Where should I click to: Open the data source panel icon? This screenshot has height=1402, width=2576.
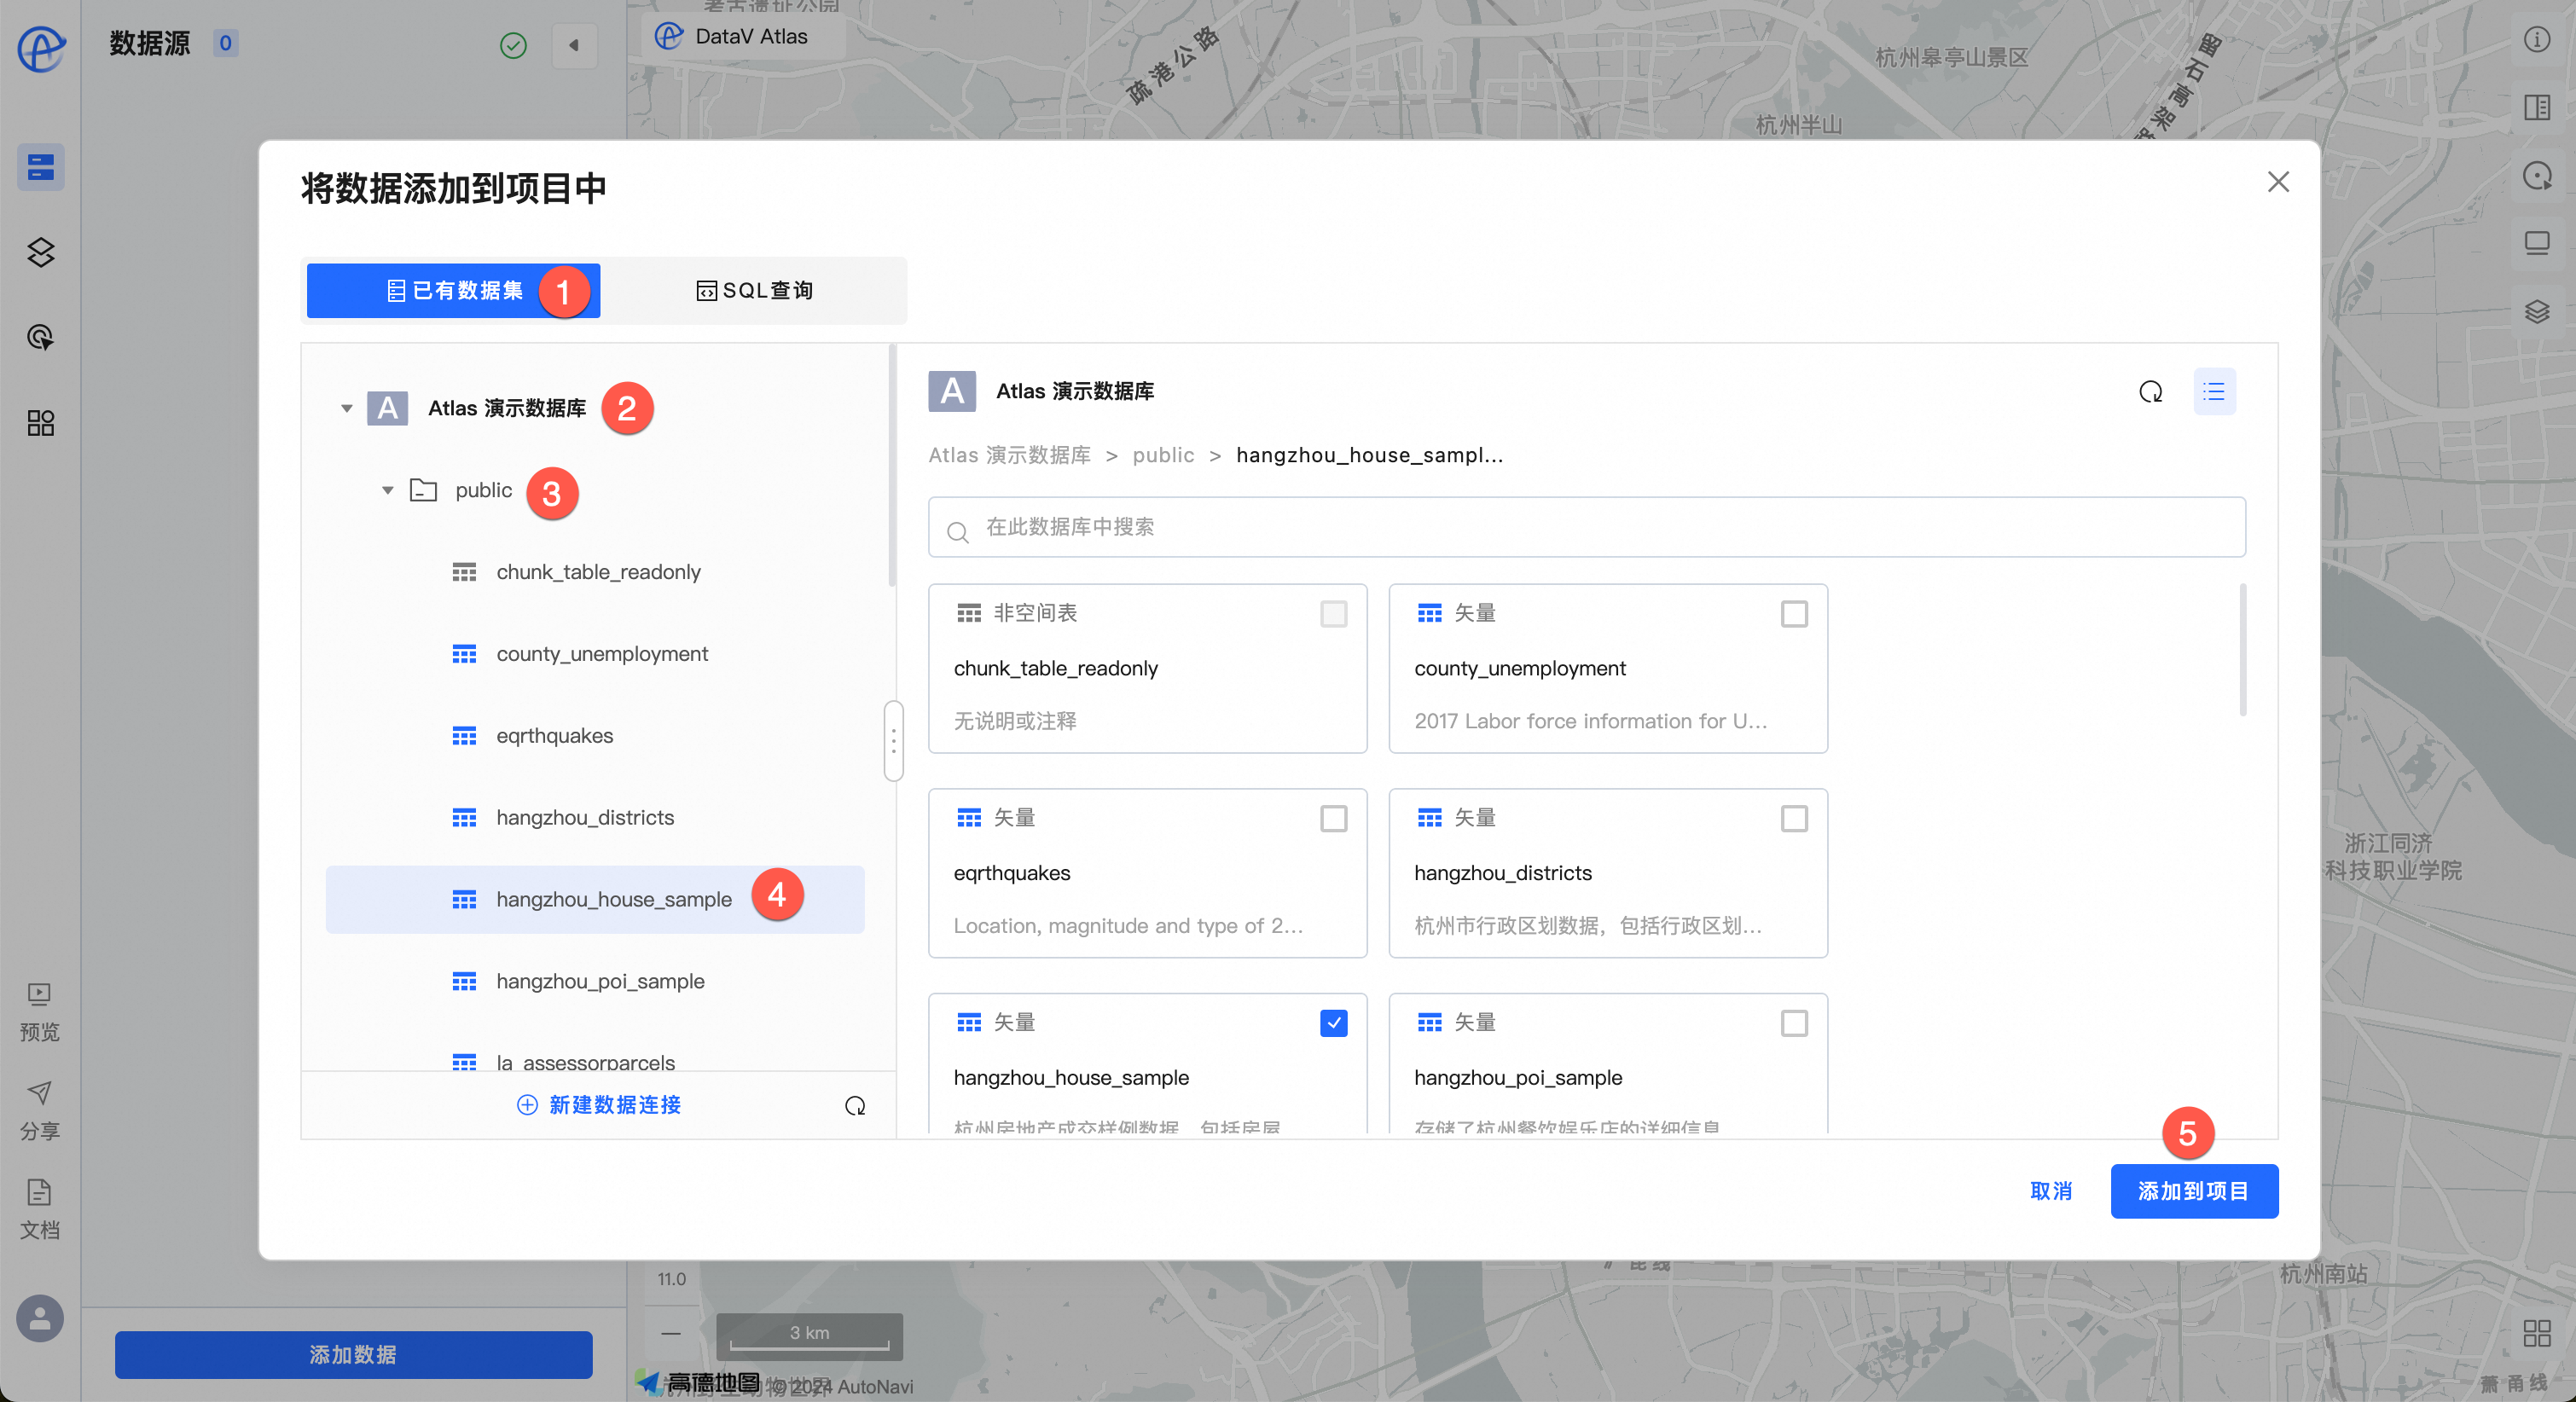click(x=41, y=167)
